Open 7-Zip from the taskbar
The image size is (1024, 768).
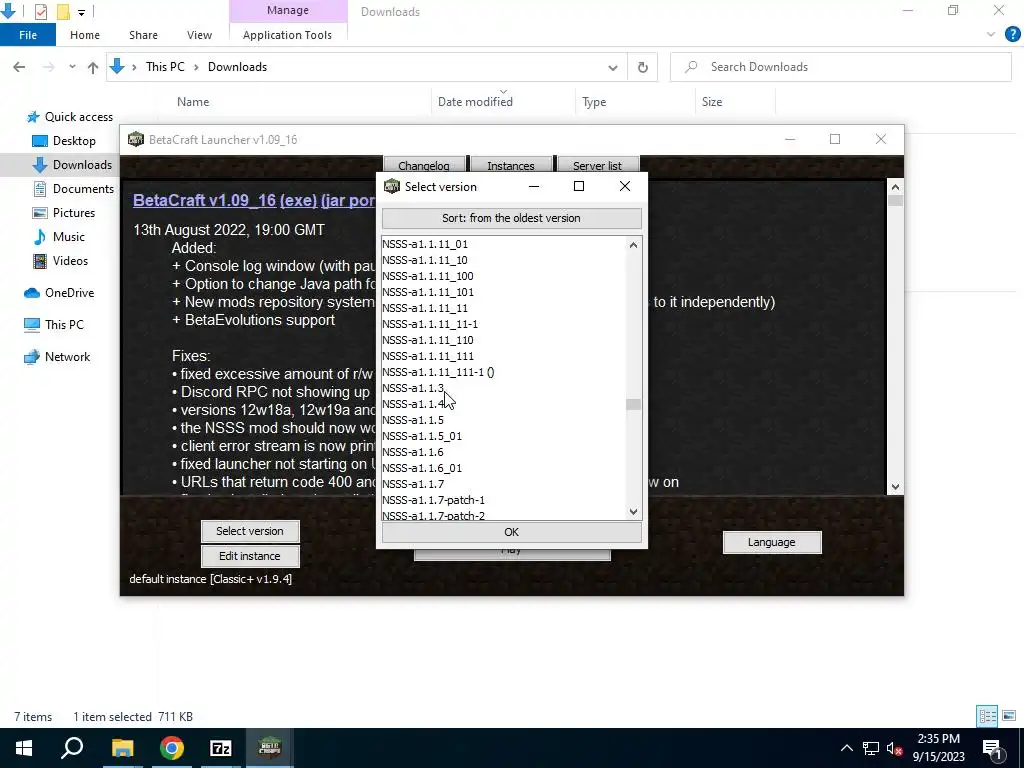tap(221, 748)
